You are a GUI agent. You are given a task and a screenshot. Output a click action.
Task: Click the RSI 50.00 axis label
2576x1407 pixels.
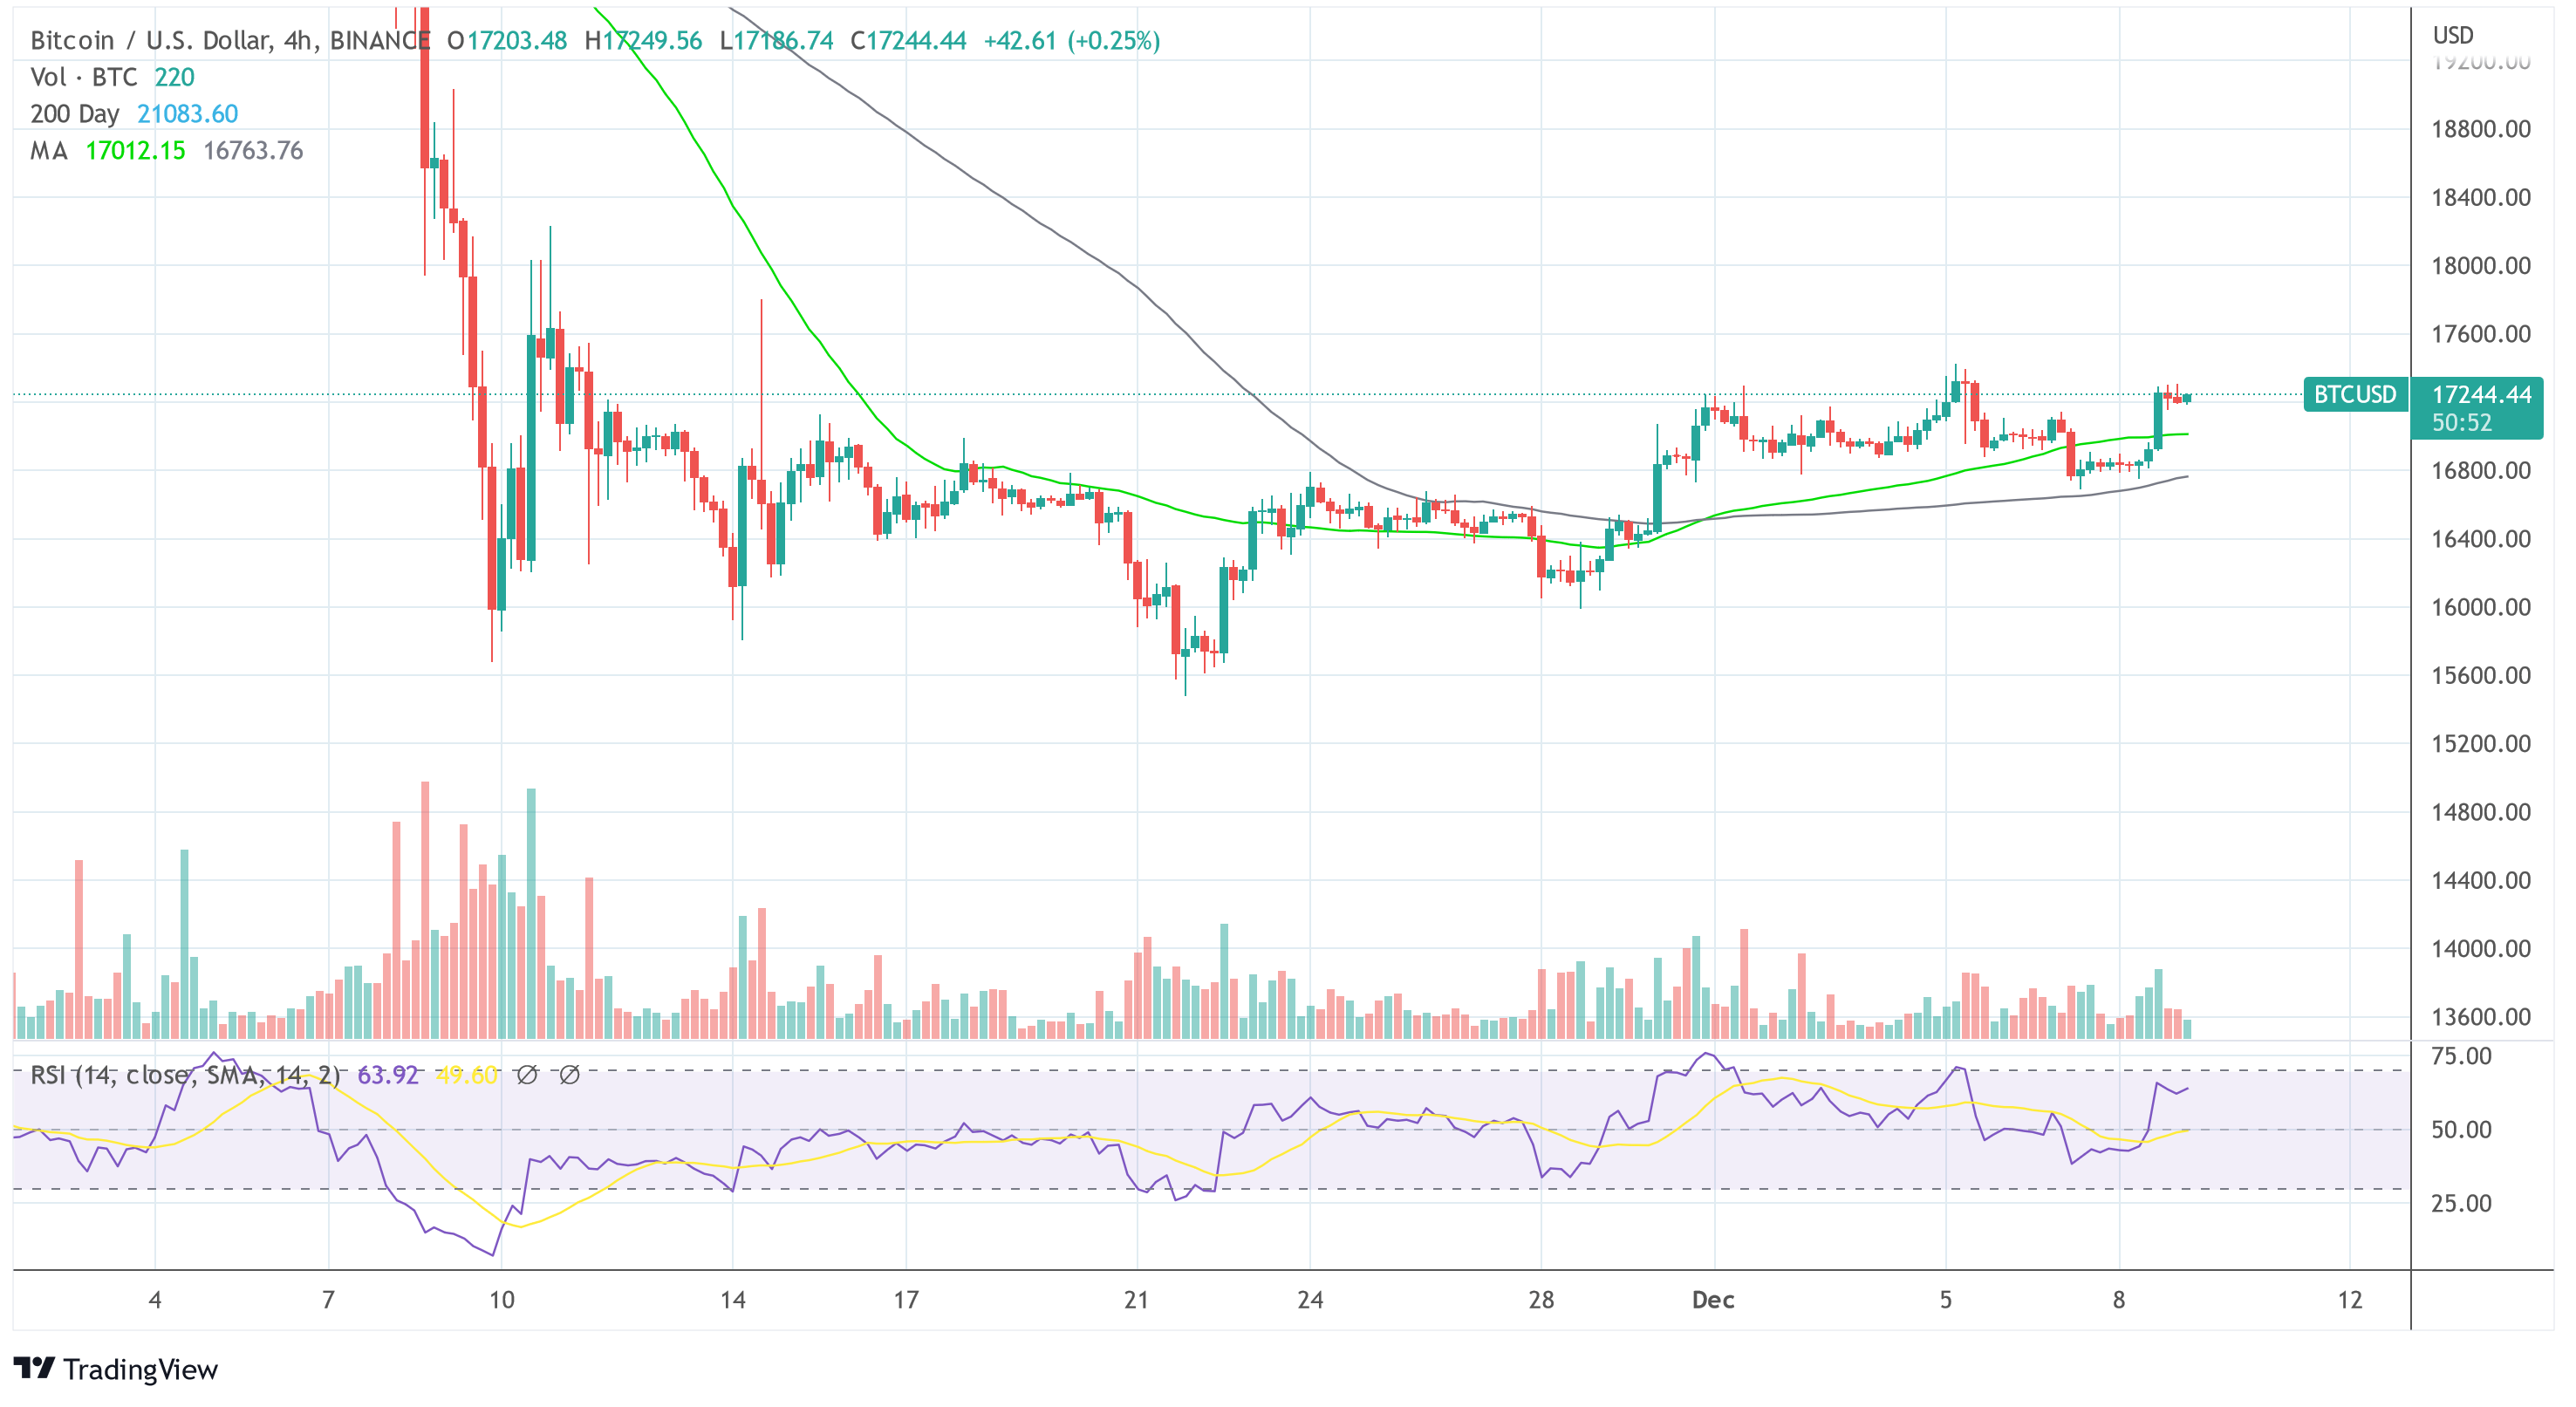coord(2461,1130)
